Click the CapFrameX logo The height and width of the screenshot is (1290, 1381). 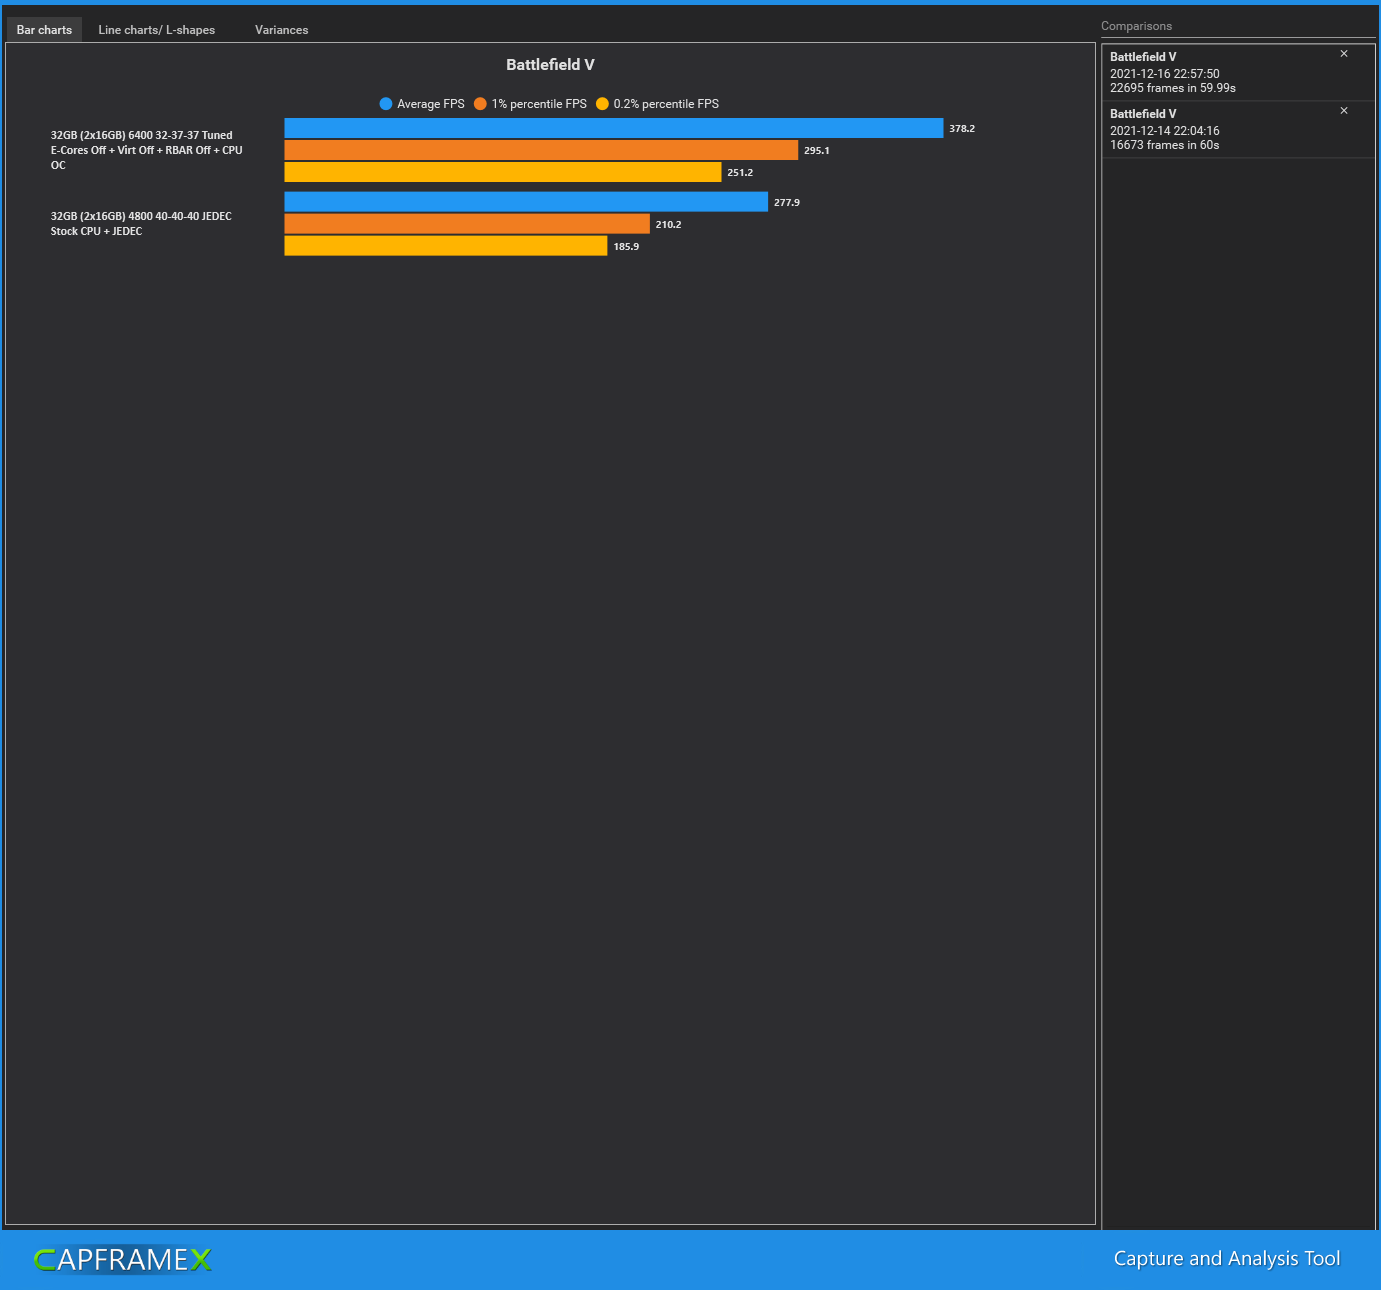[122, 1259]
